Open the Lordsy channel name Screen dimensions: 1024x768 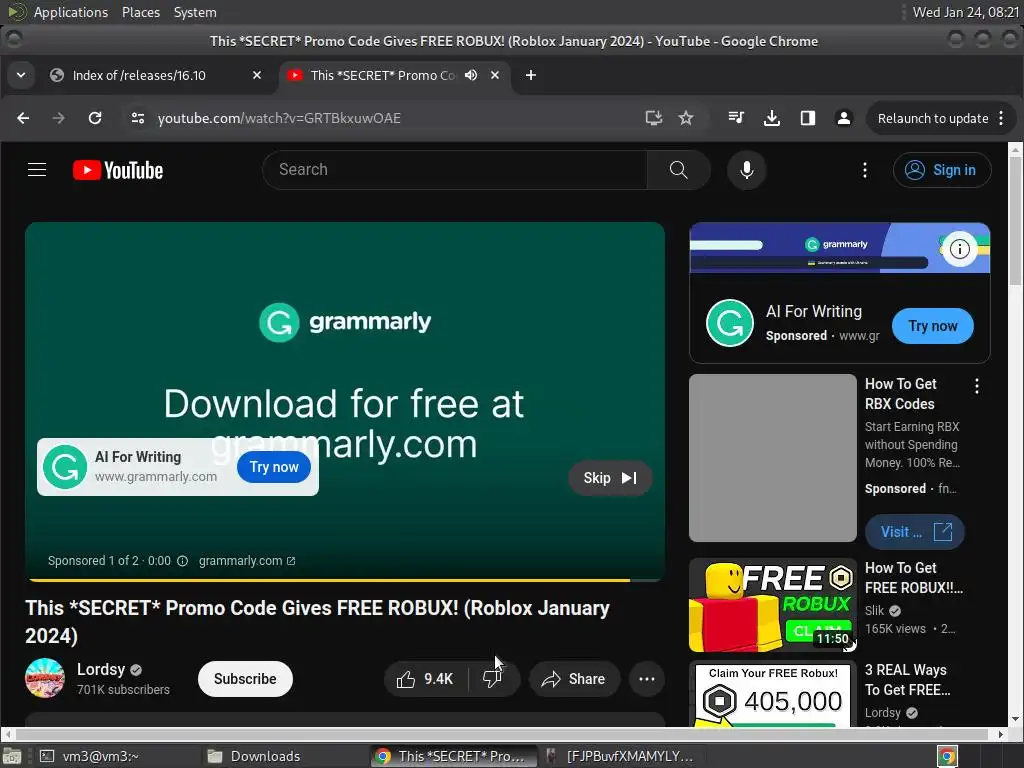(101, 669)
